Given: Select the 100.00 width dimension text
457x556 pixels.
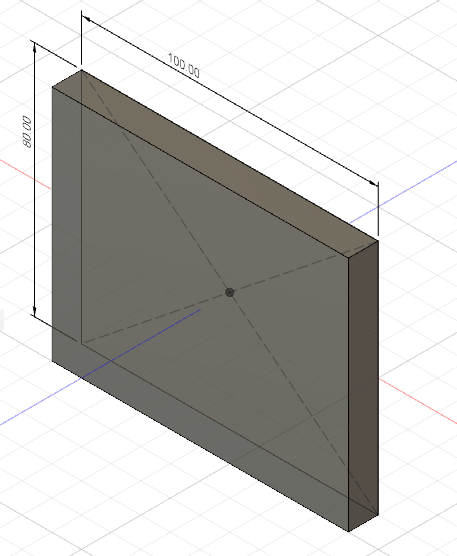Looking at the screenshot, I should 184,66.
